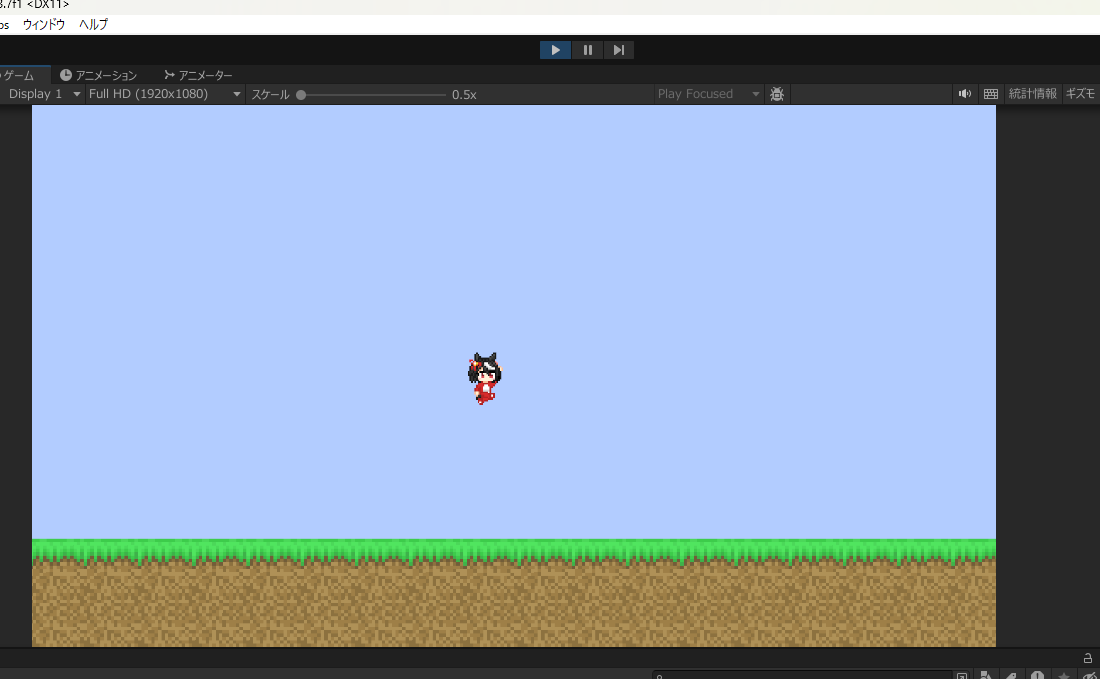This screenshot has width=1100, height=679.
Task: Click the project search field
Action: 802,675
